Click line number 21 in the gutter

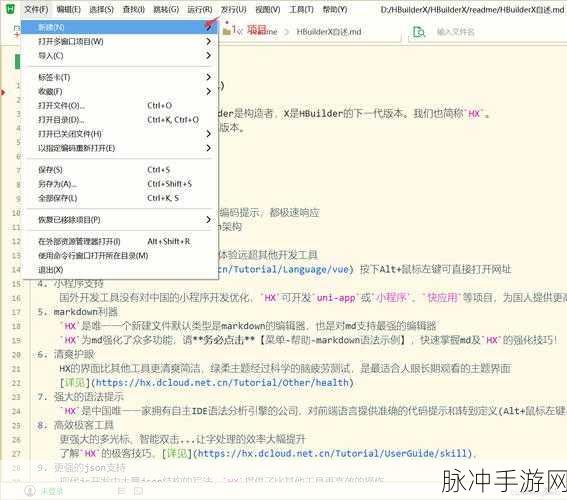pos(16,369)
